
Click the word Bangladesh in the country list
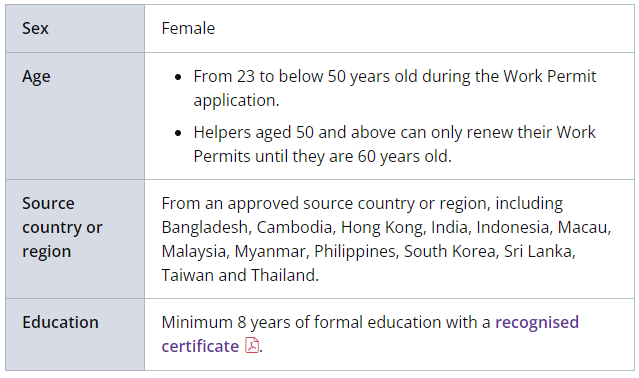[x=205, y=227]
